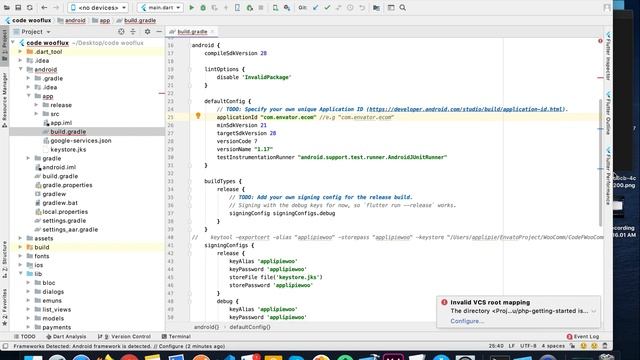Click the android breadcrumb in navigation bar
The height and width of the screenshot is (360, 640).
click(x=72, y=20)
